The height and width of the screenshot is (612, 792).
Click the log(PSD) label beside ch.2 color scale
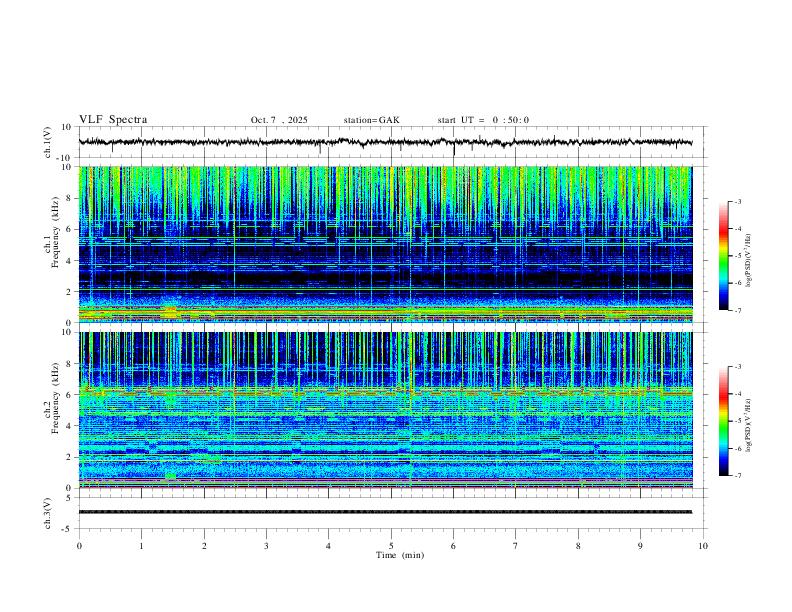point(749,426)
